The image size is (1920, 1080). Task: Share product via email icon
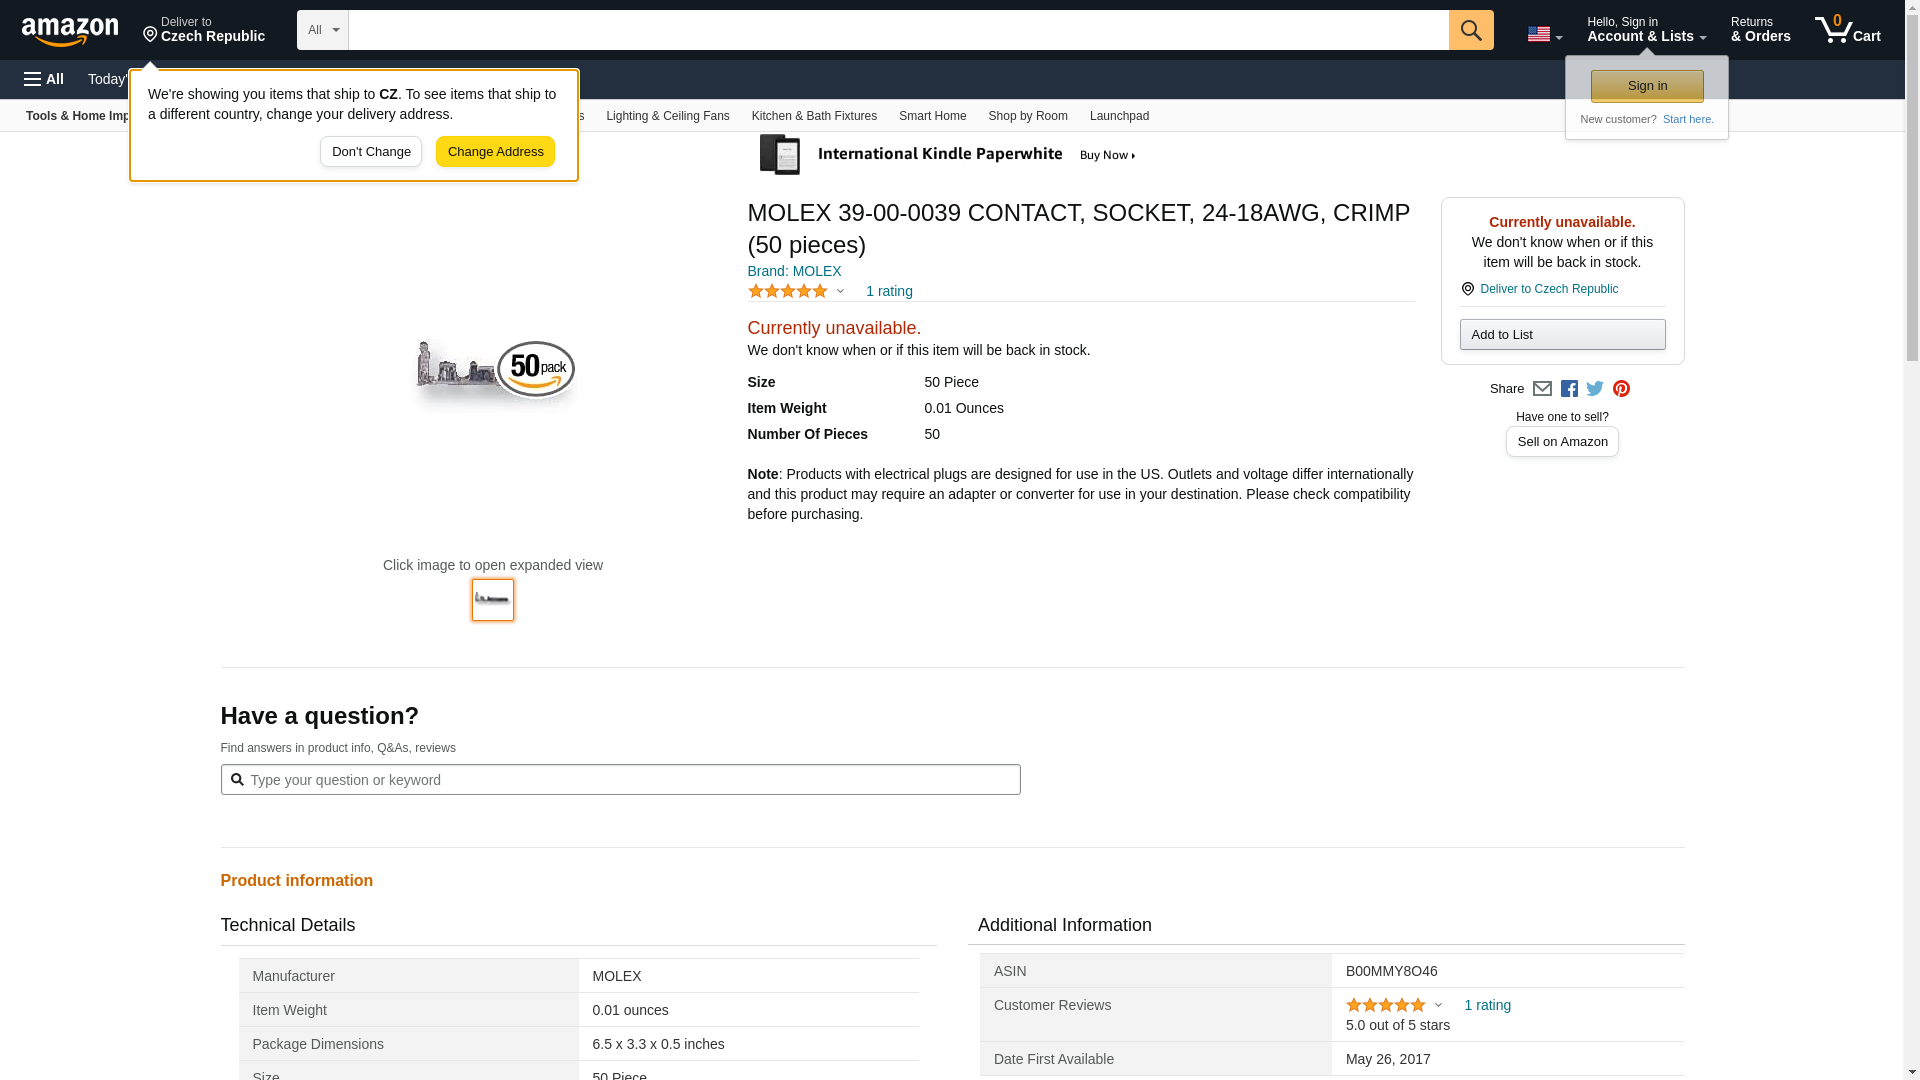coord(1542,389)
